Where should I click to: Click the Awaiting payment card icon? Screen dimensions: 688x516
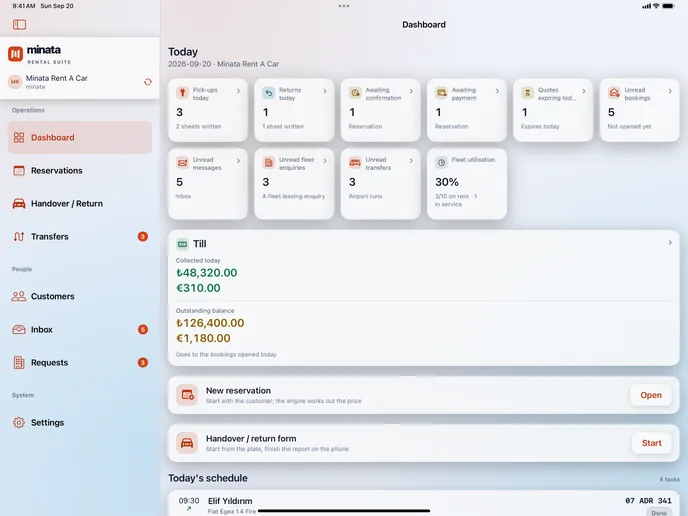click(x=441, y=93)
